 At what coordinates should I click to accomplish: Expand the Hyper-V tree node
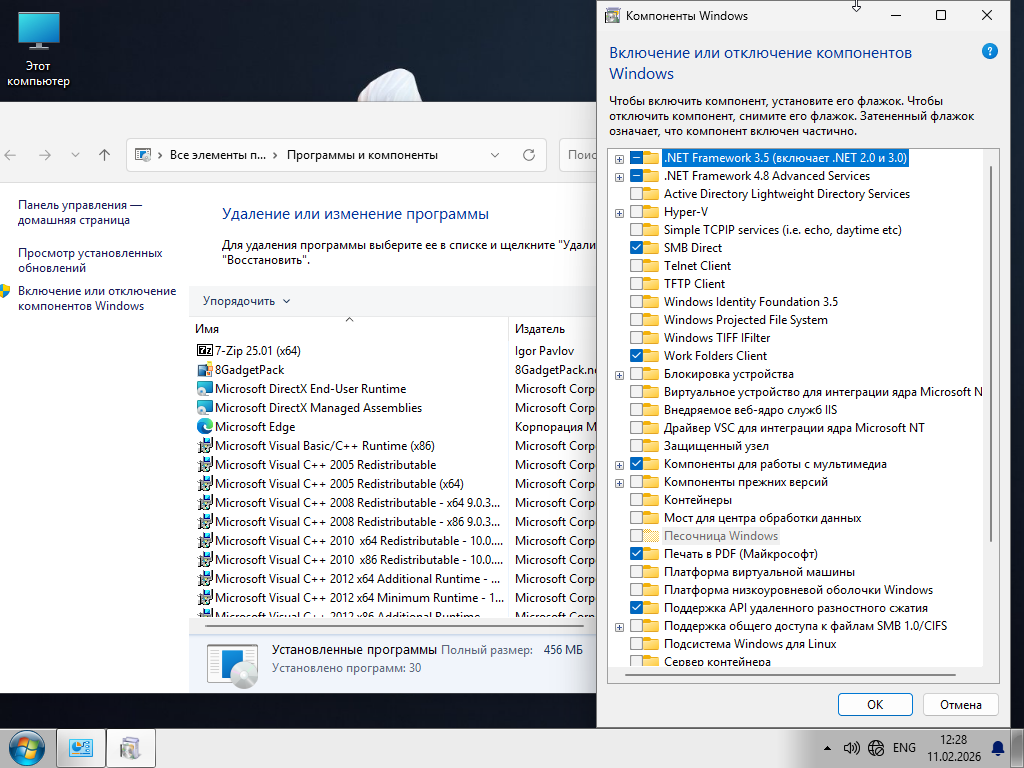pyautogui.click(x=619, y=213)
